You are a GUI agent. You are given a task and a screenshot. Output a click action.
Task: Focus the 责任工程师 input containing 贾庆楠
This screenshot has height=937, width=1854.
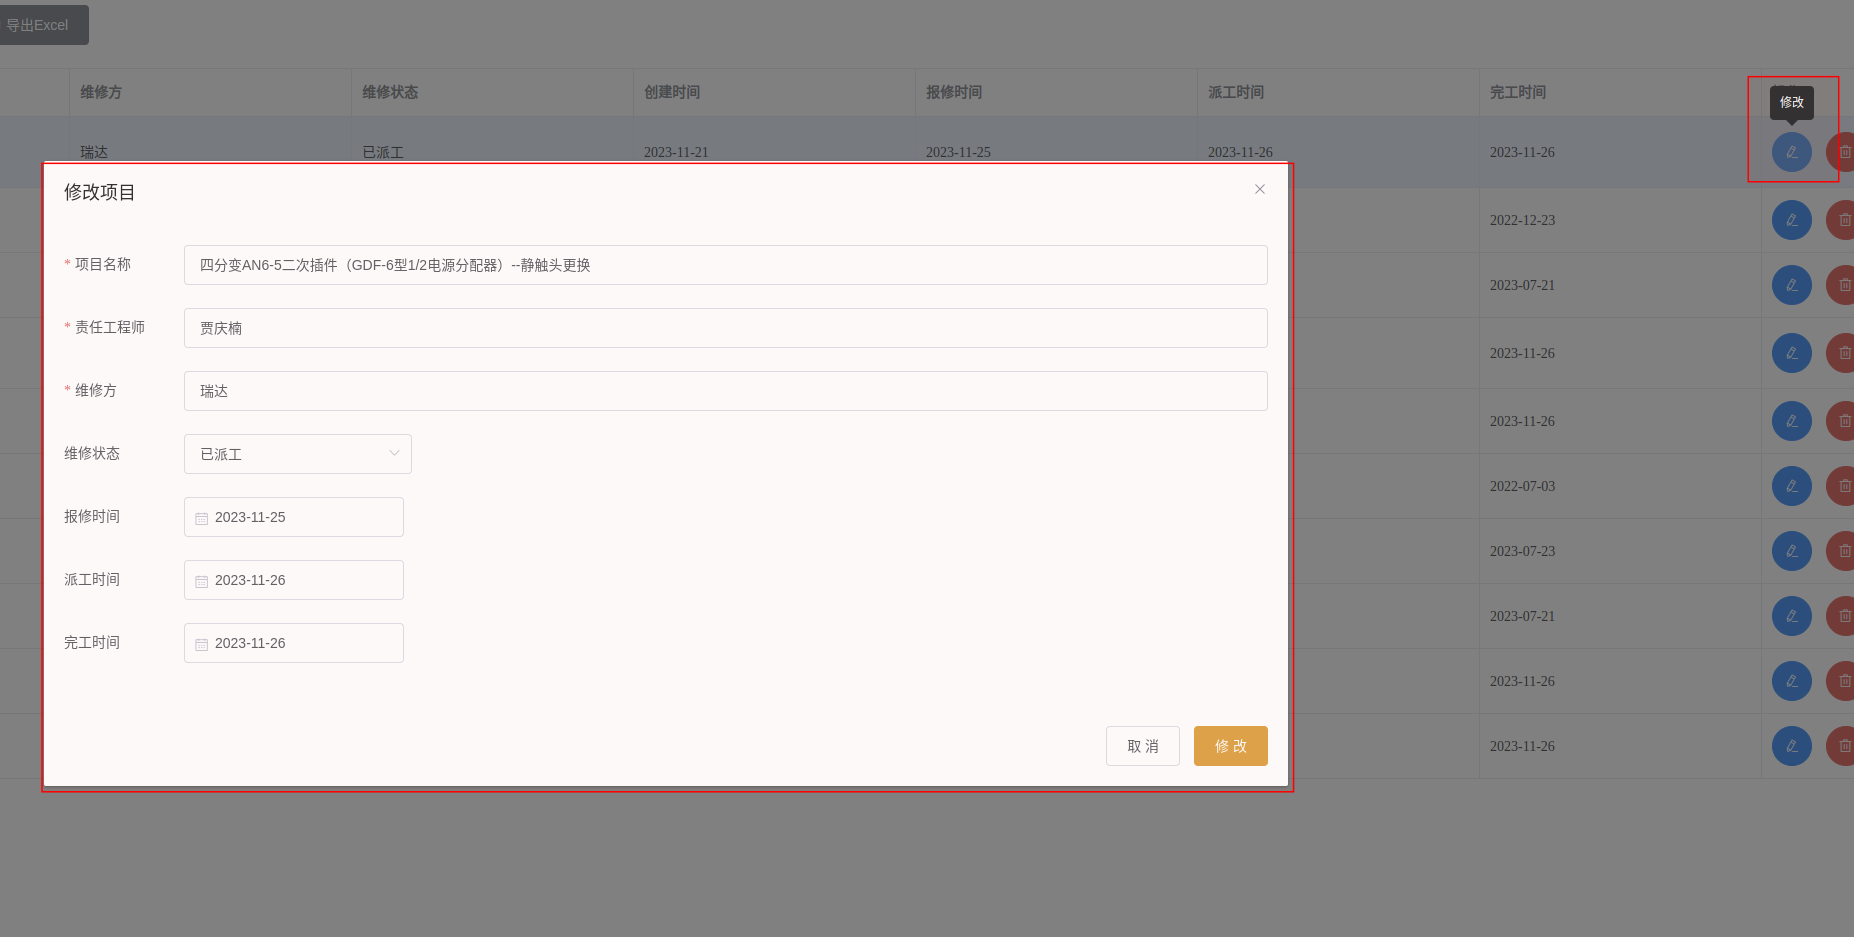pos(725,328)
